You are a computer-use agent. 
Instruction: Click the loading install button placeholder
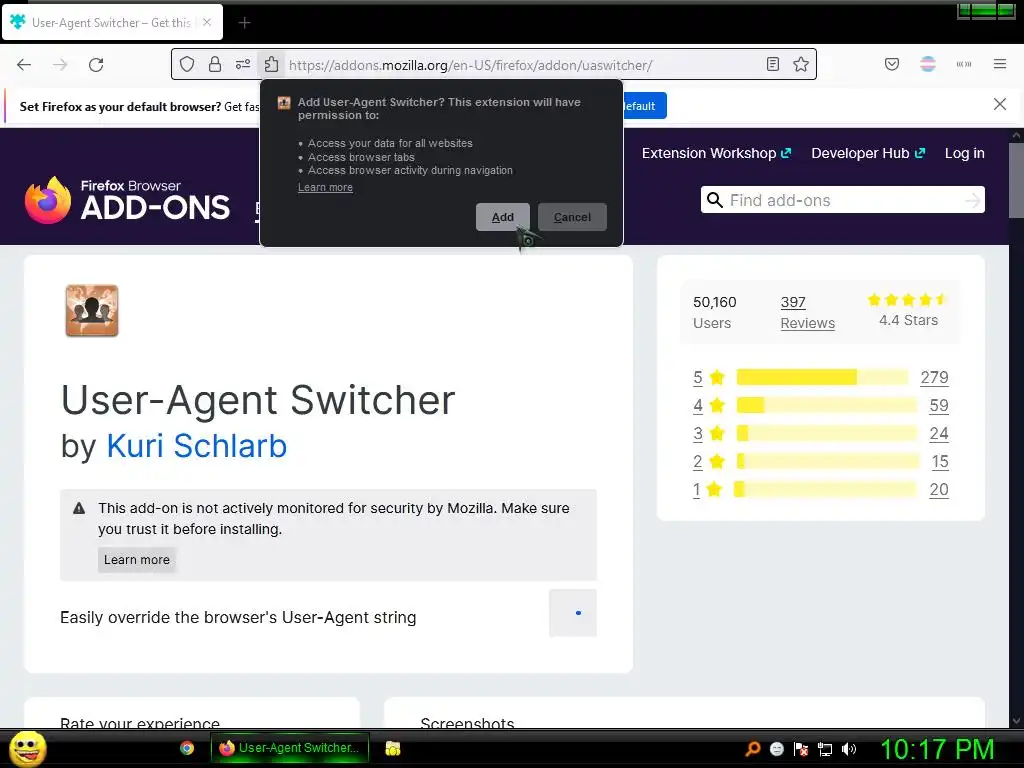pos(573,613)
